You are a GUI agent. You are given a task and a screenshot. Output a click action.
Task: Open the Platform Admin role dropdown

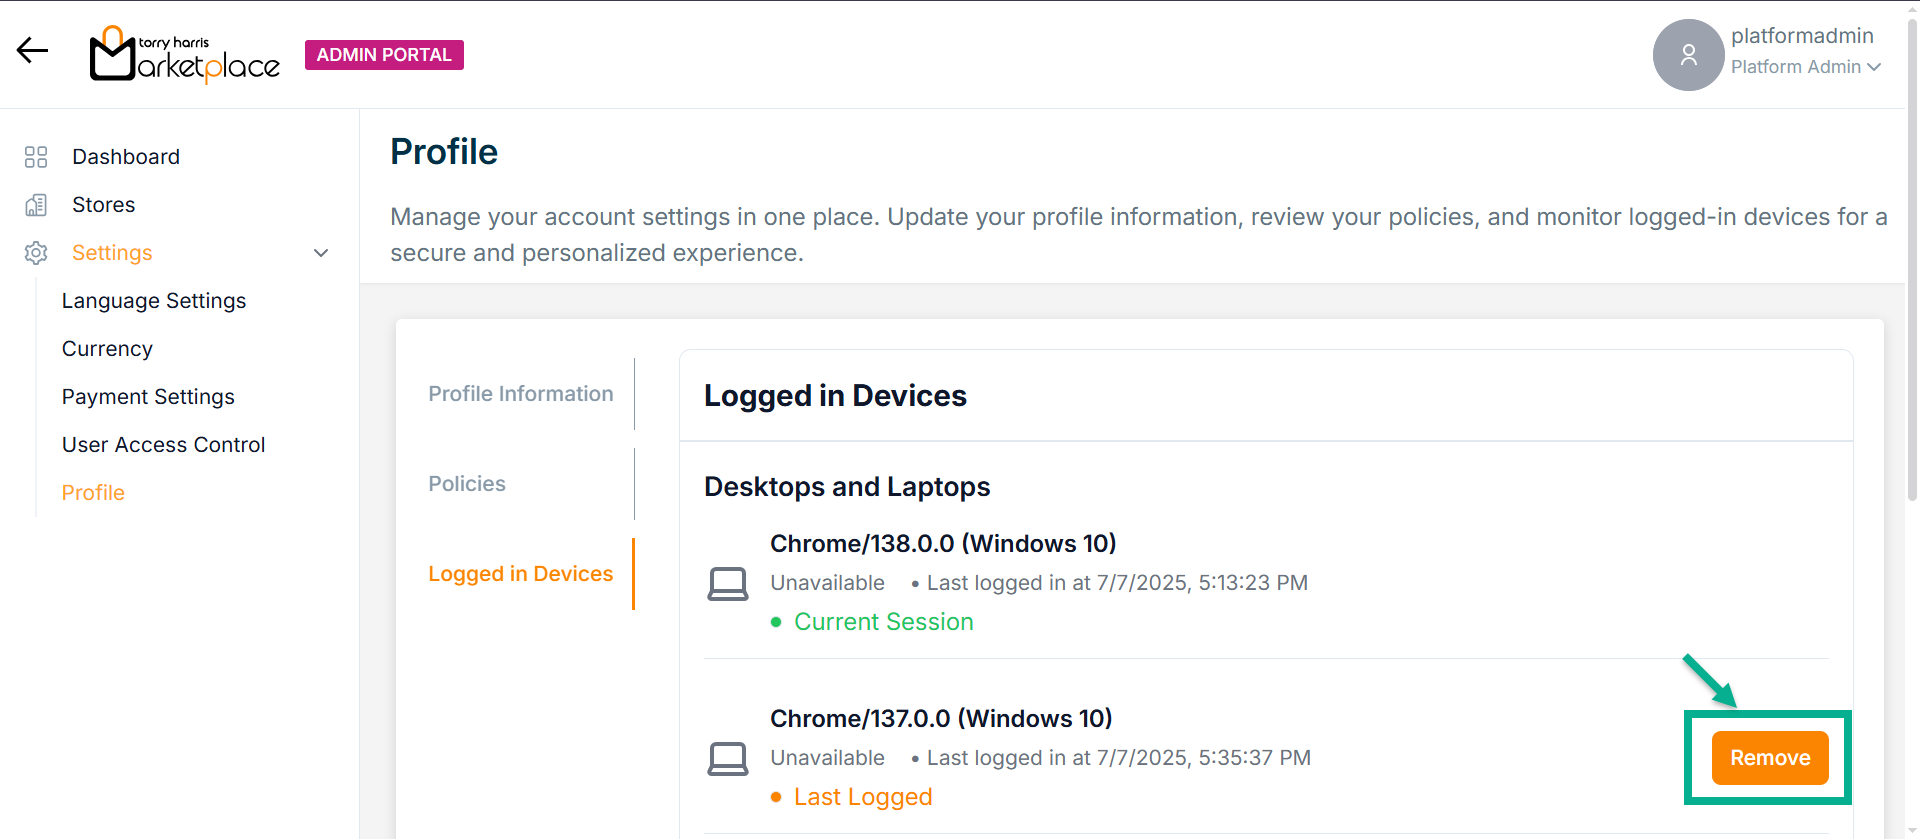[1805, 67]
